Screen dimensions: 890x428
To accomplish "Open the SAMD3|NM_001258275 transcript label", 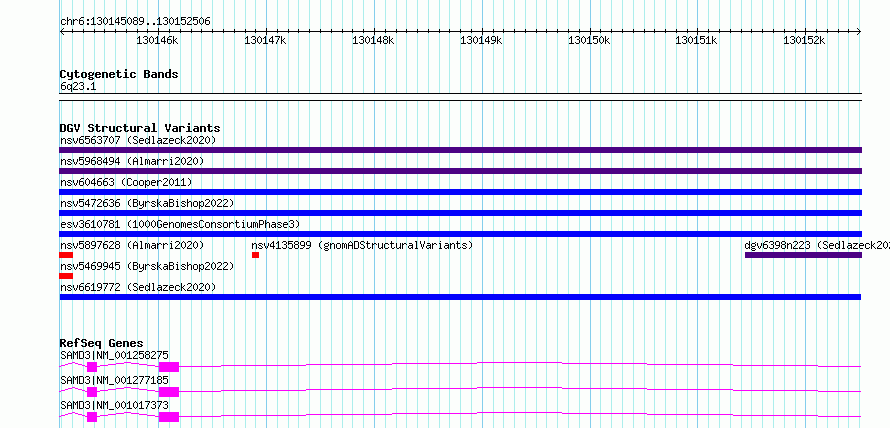I will [x=114, y=355].
